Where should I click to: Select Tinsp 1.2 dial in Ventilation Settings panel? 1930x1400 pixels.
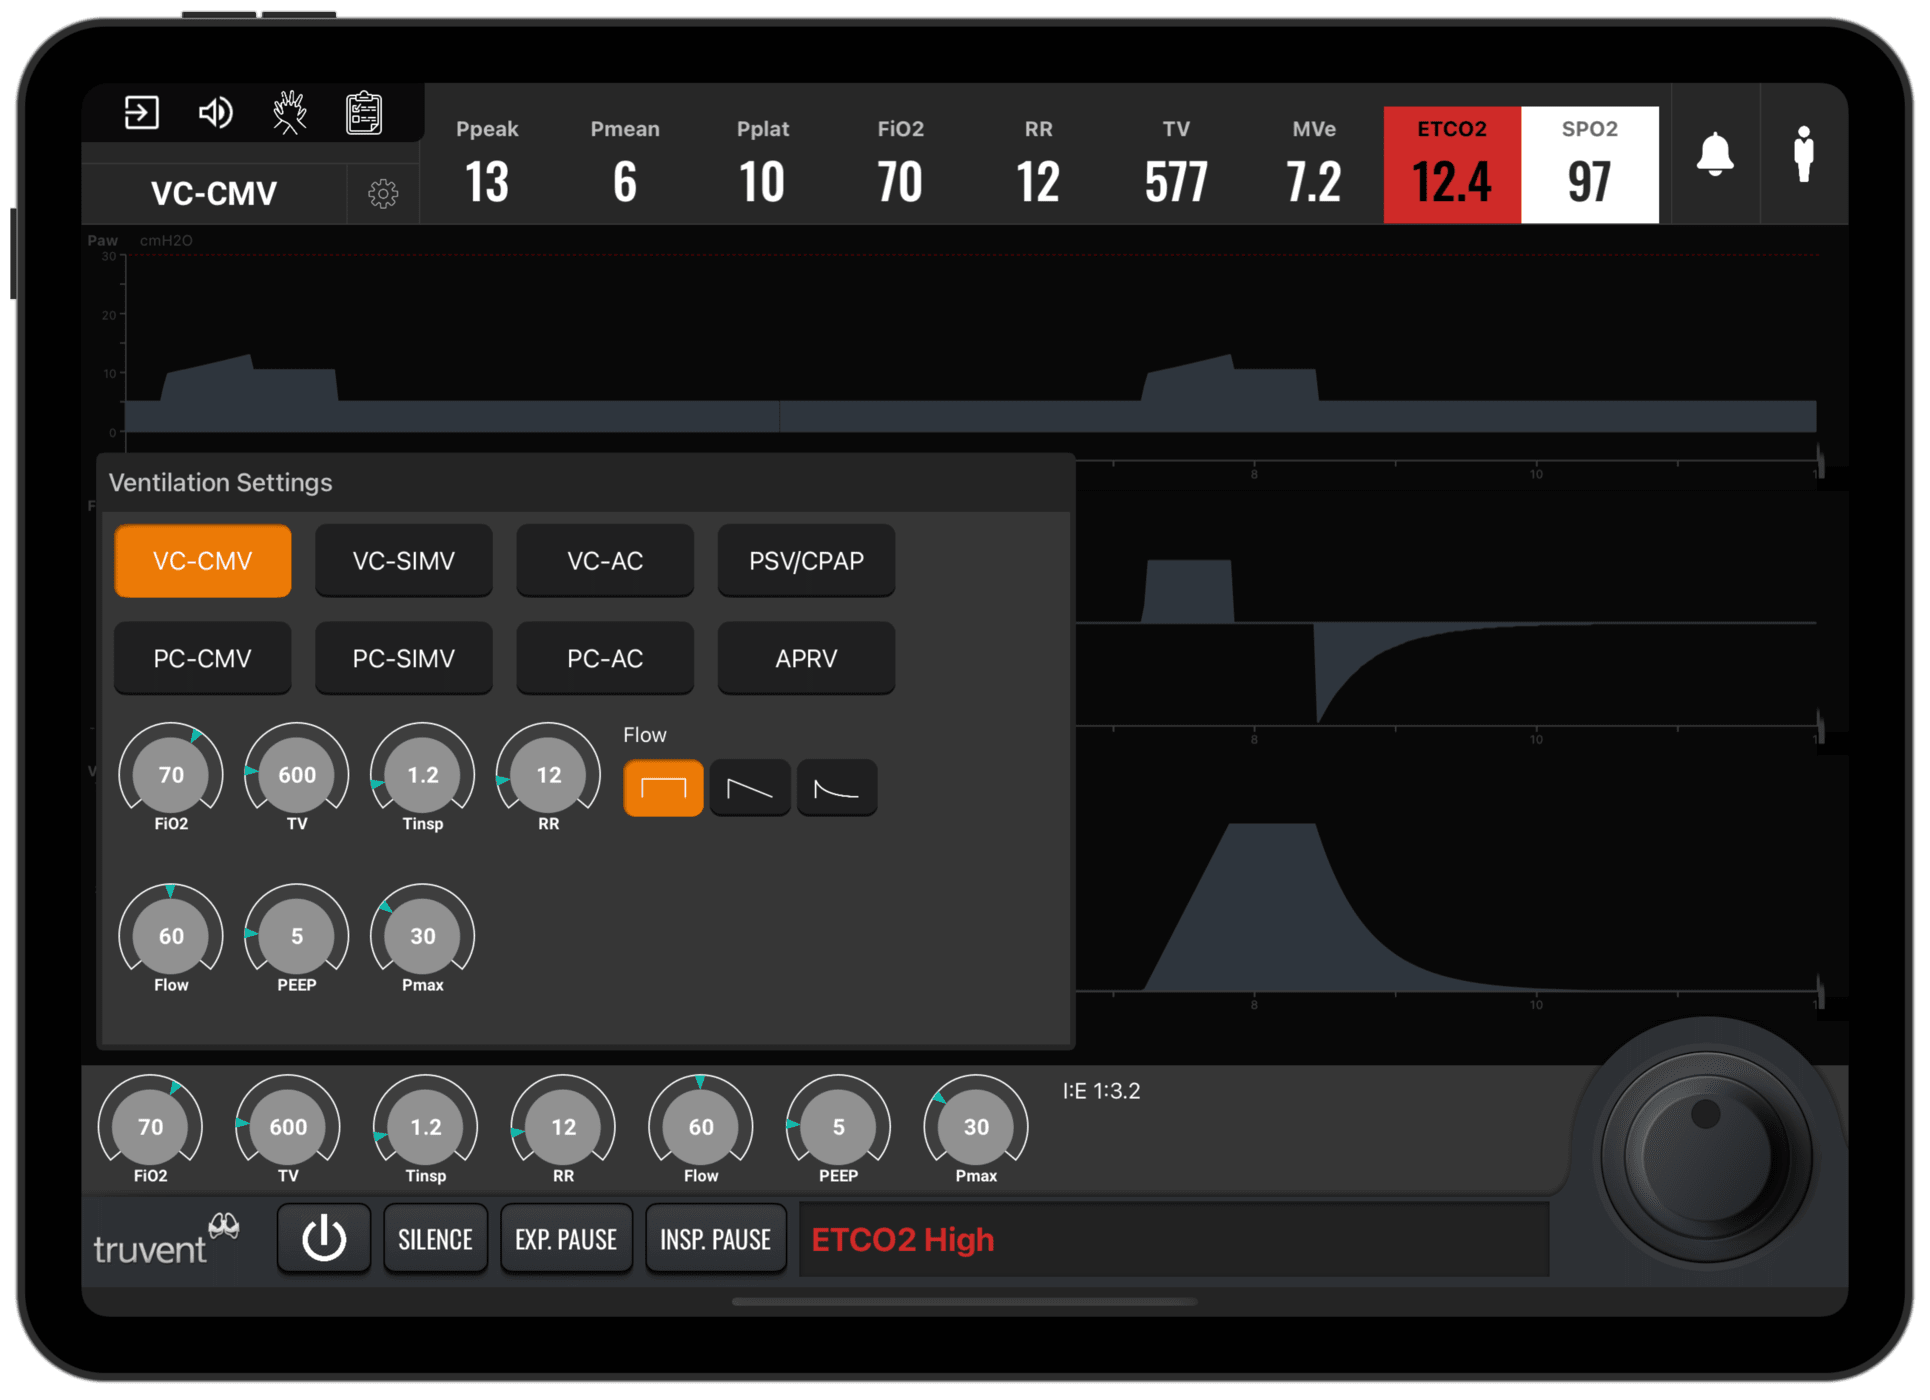click(423, 775)
